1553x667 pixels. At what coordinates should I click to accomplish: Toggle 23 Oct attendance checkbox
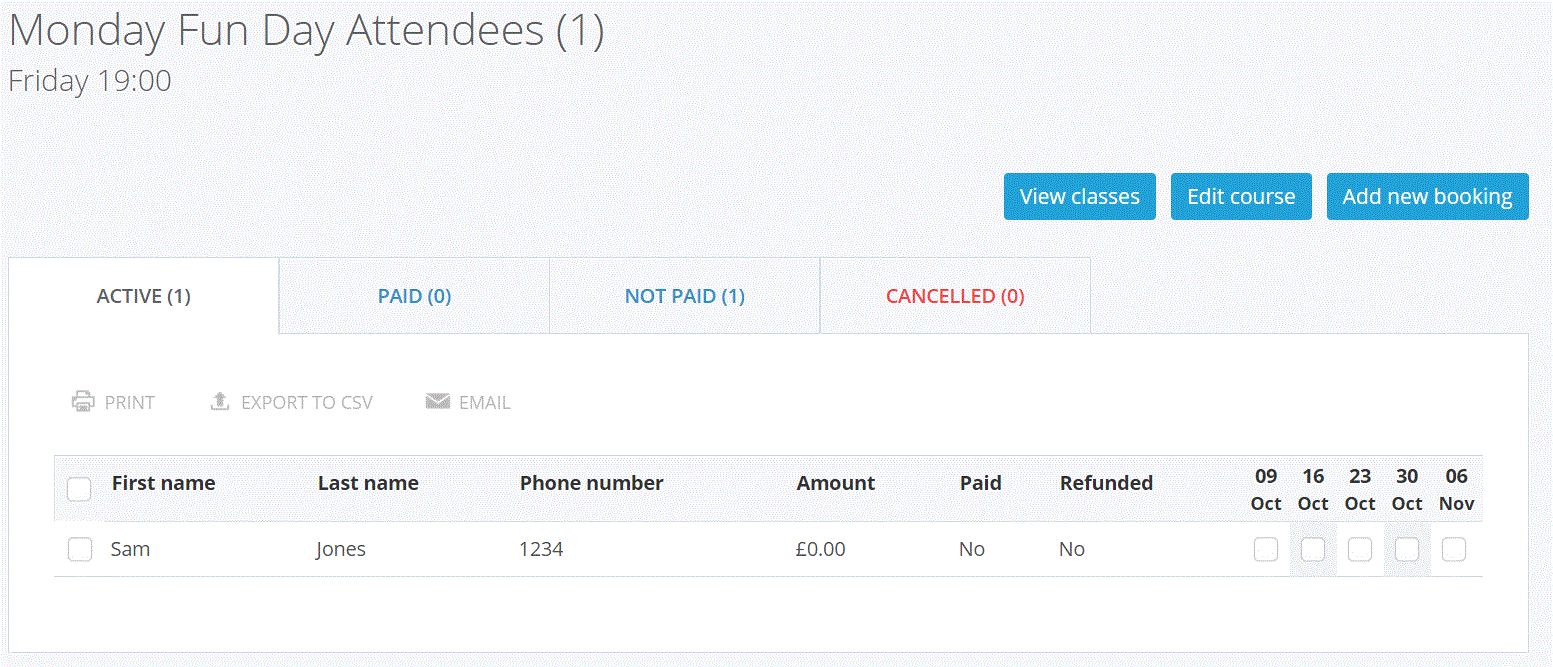1360,549
